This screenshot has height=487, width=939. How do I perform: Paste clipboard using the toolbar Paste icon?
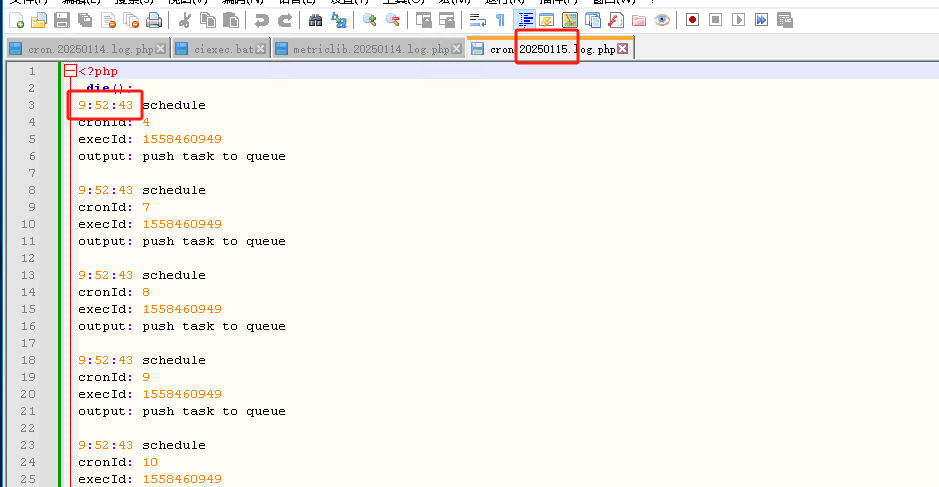(231, 20)
